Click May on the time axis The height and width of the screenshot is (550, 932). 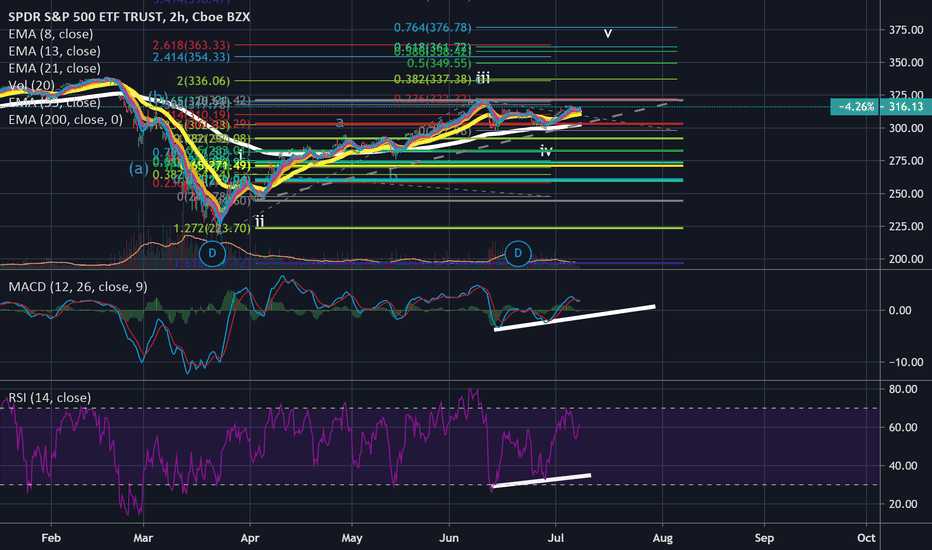click(352, 538)
